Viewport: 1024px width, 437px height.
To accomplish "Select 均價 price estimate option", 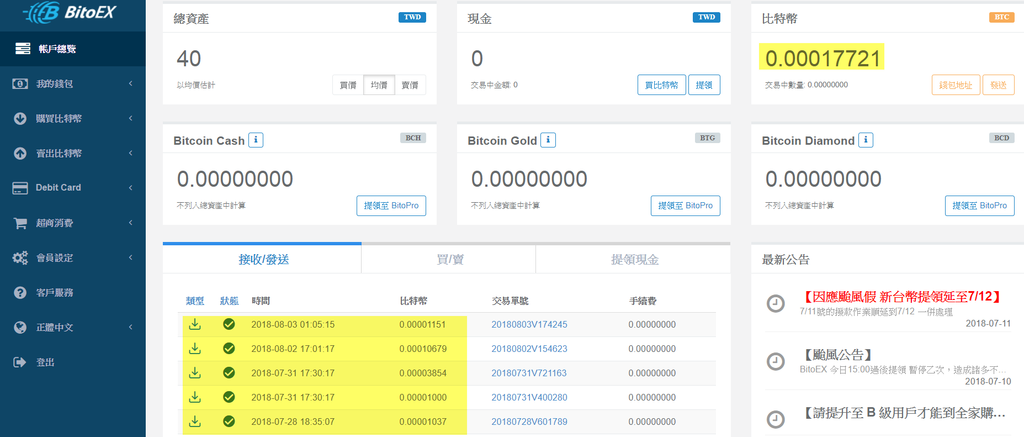I will tap(379, 85).
